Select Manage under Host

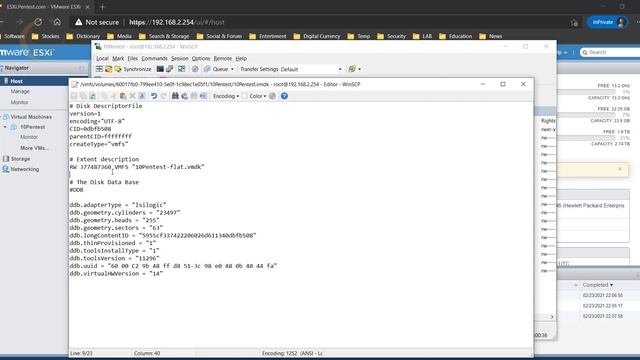(20, 91)
